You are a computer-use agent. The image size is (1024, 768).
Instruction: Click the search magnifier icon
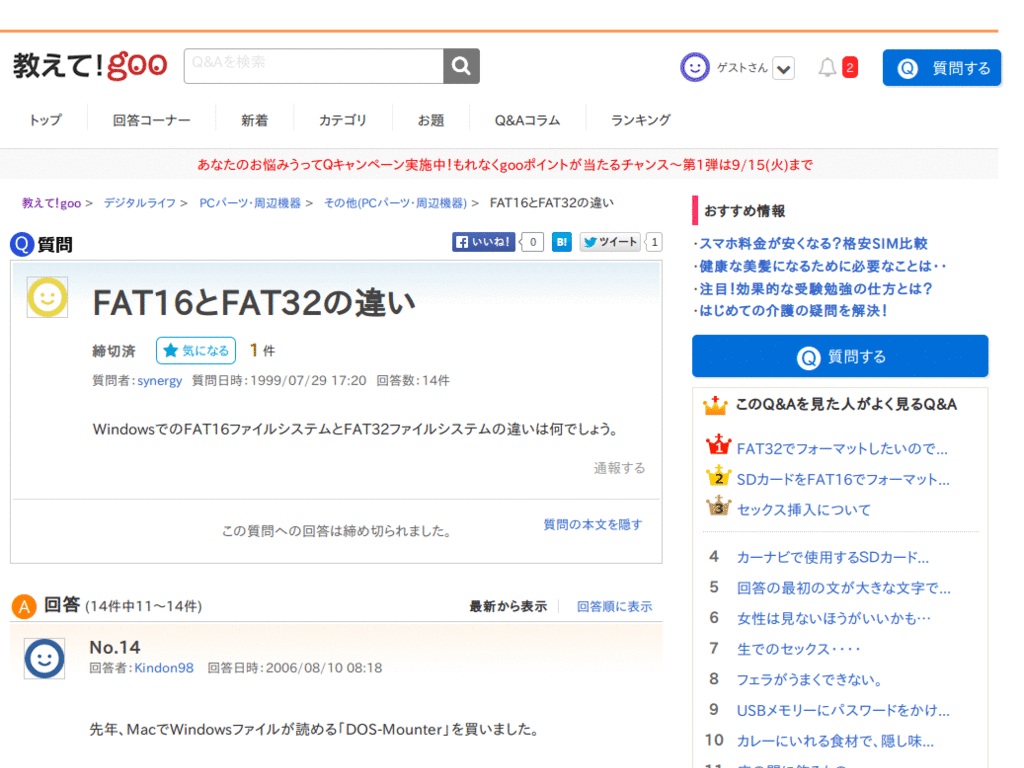pyautogui.click(x=460, y=65)
